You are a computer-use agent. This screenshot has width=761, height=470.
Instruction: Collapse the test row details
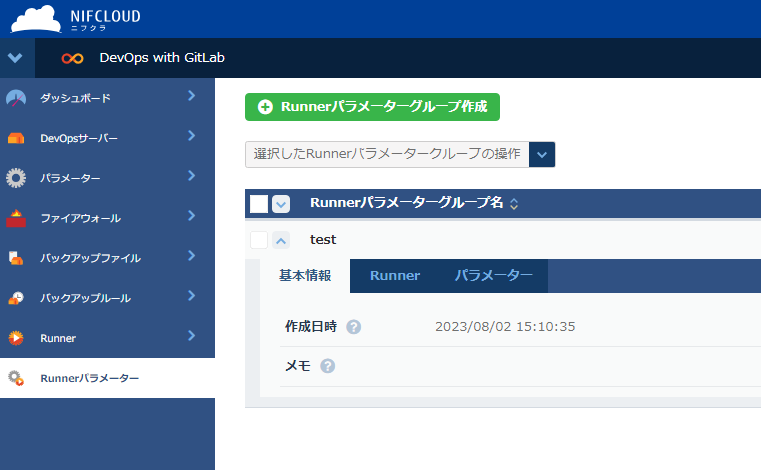[281, 240]
